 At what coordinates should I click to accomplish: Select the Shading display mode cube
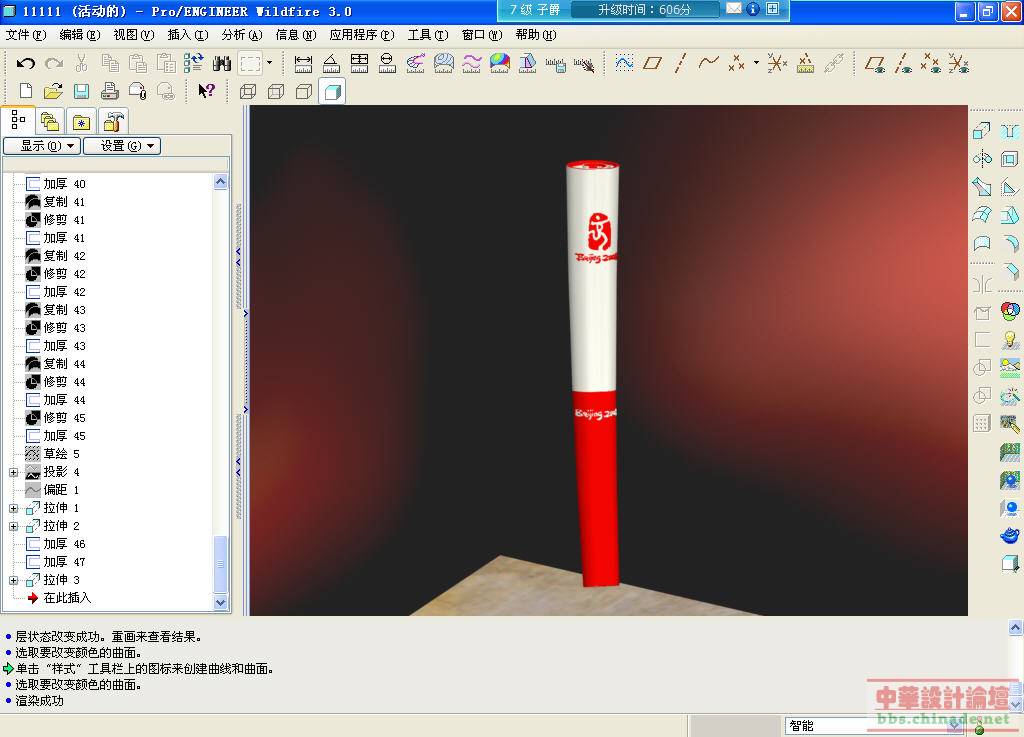pyautogui.click(x=332, y=92)
